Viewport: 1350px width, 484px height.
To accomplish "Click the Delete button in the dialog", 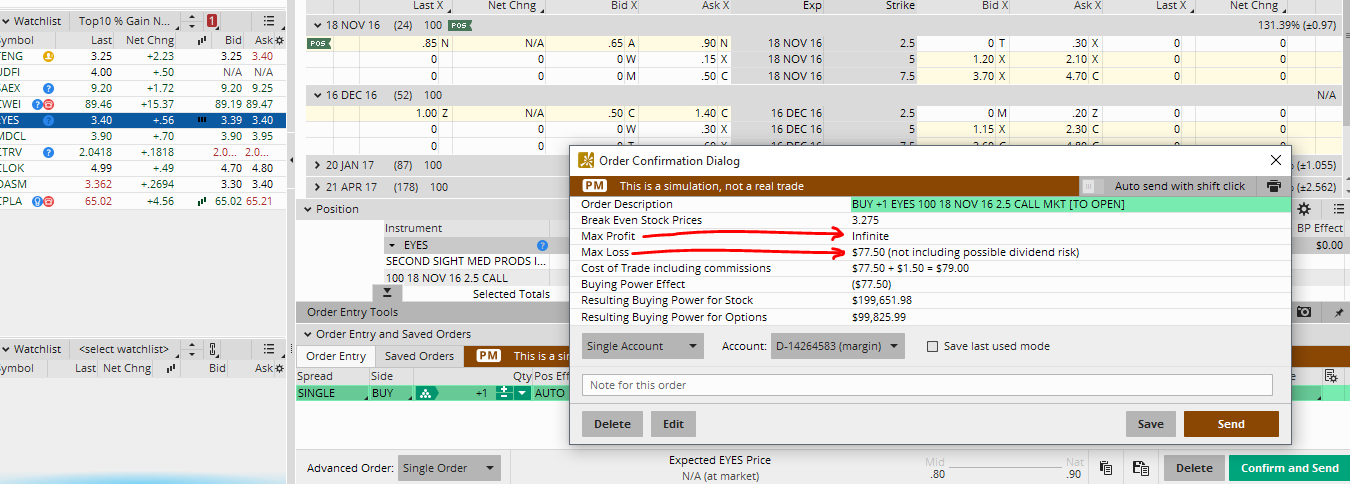I will coord(612,424).
